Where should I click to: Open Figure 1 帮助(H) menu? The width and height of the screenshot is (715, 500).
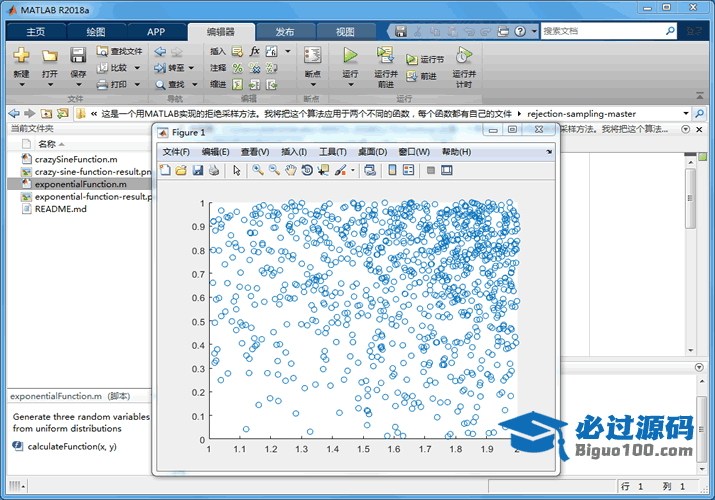click(456, 152)
